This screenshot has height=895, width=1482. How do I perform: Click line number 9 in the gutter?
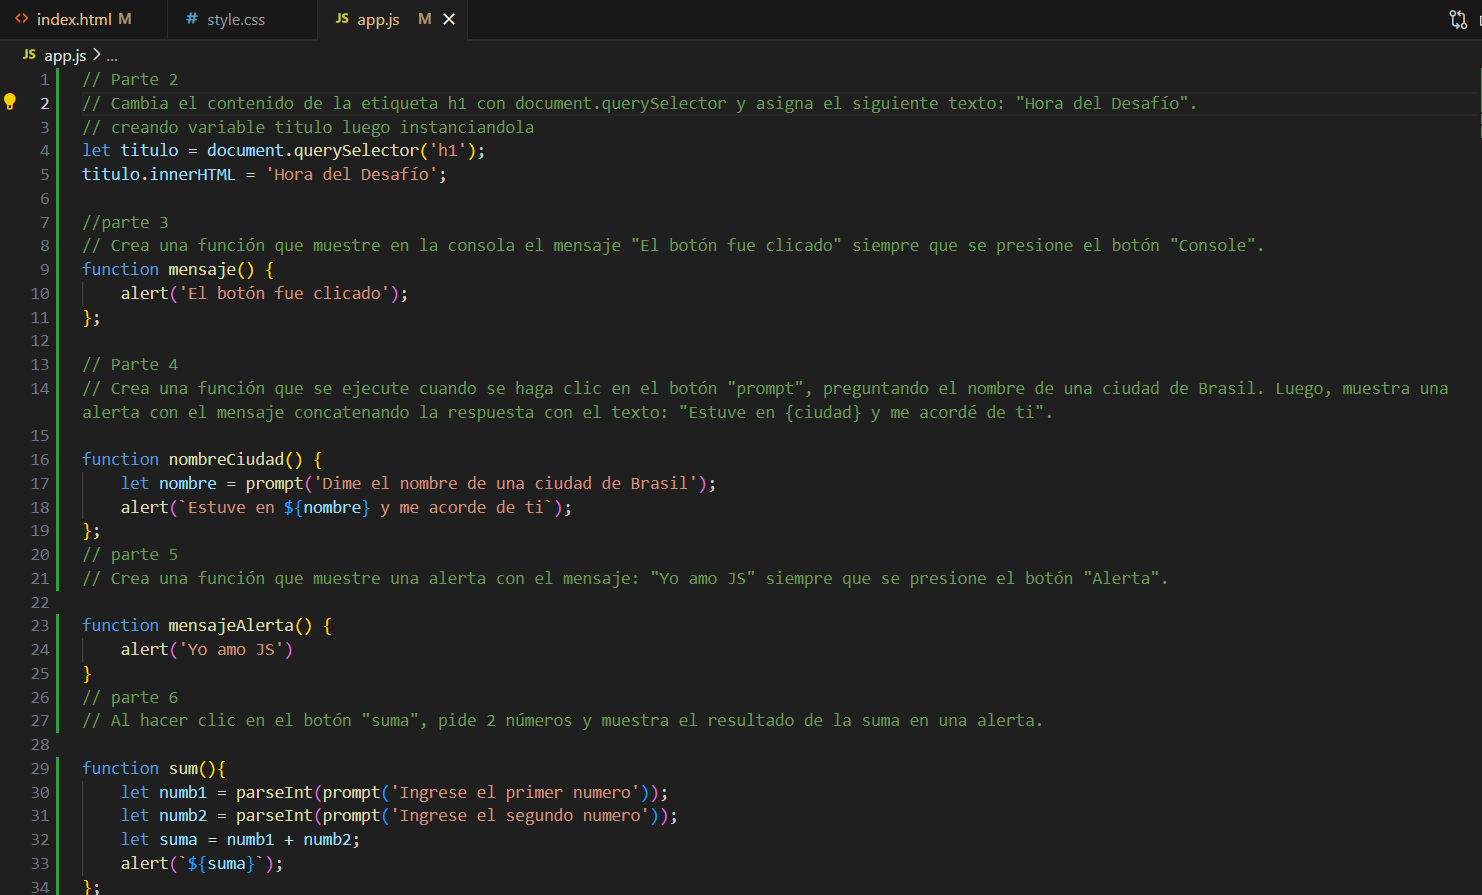coord(45,269)
